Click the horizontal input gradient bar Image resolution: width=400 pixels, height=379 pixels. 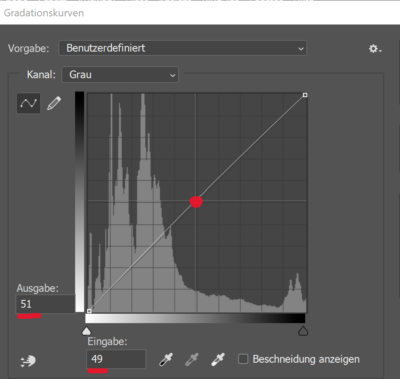click(195, 318)
